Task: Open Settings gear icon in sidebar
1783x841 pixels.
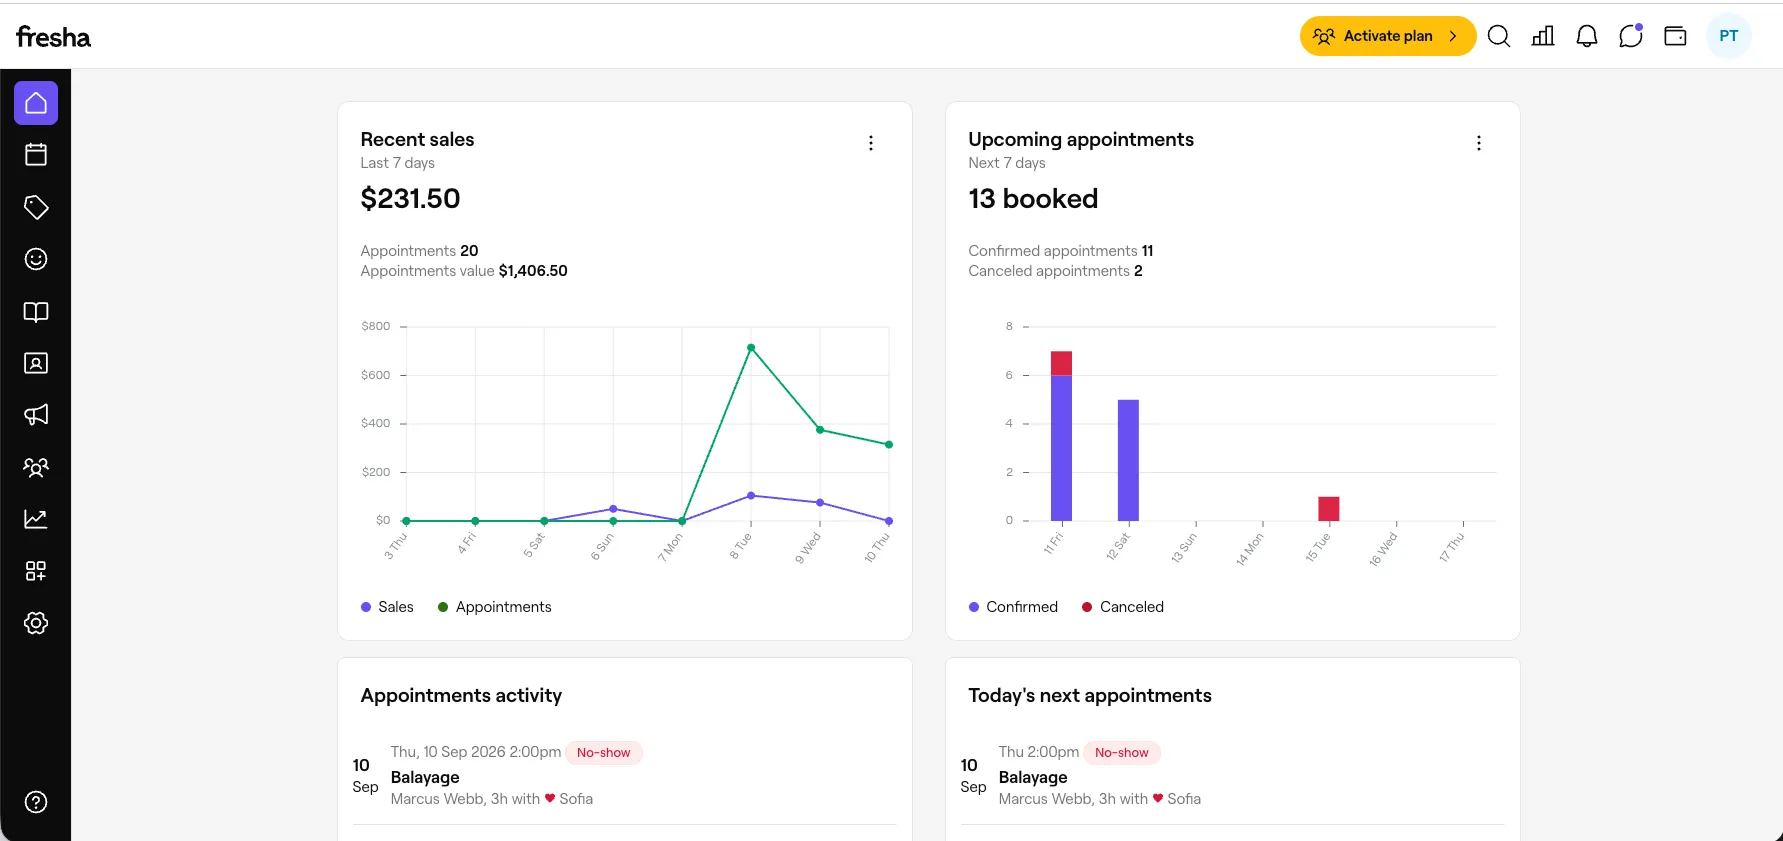Action: pos(36,623)
